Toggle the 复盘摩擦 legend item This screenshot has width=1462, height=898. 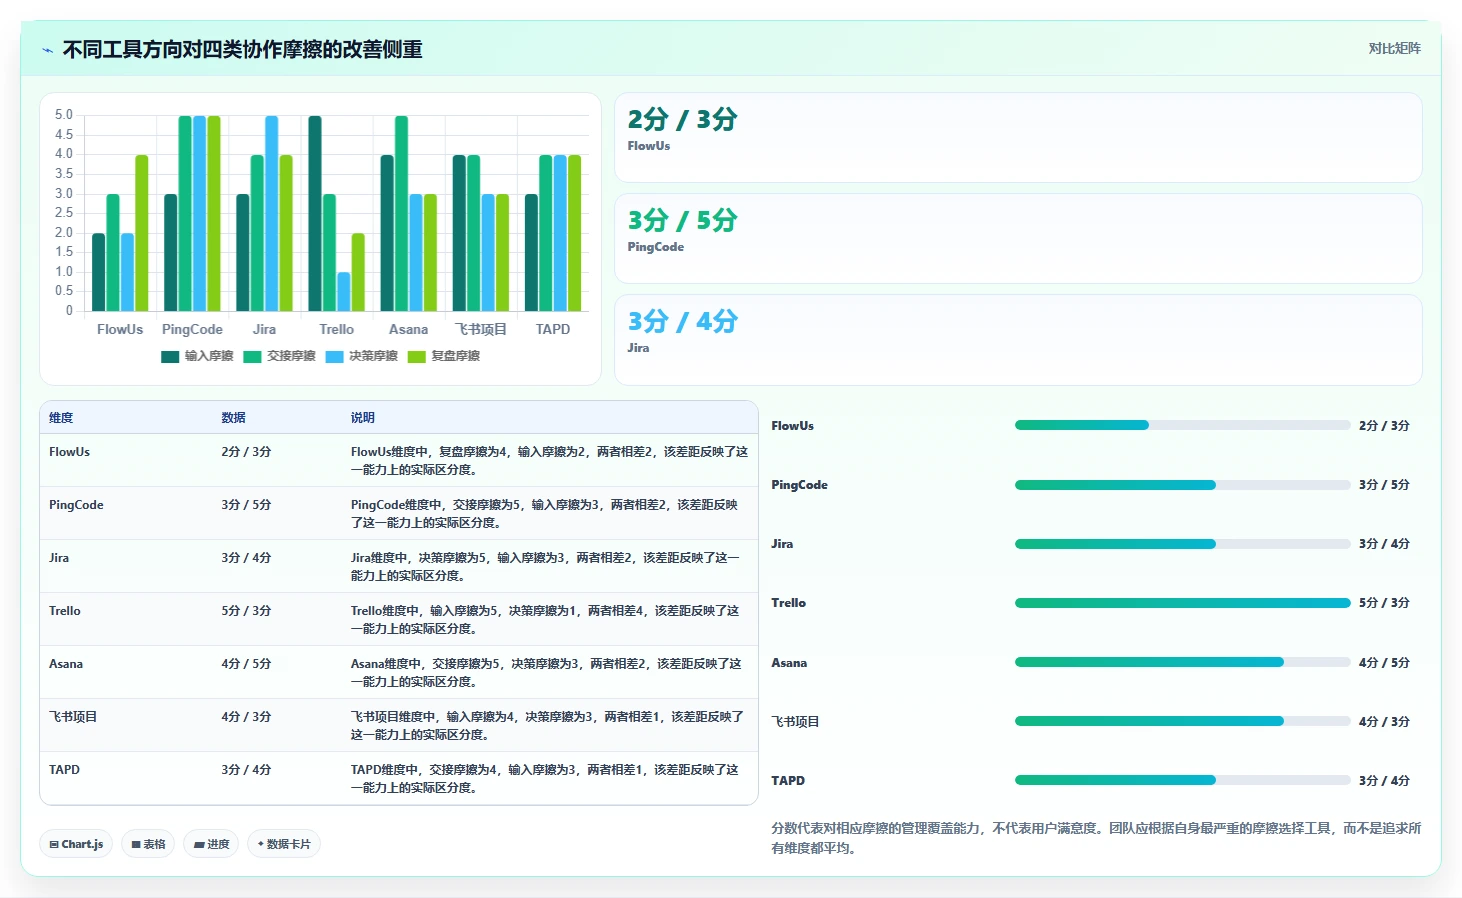443,356
